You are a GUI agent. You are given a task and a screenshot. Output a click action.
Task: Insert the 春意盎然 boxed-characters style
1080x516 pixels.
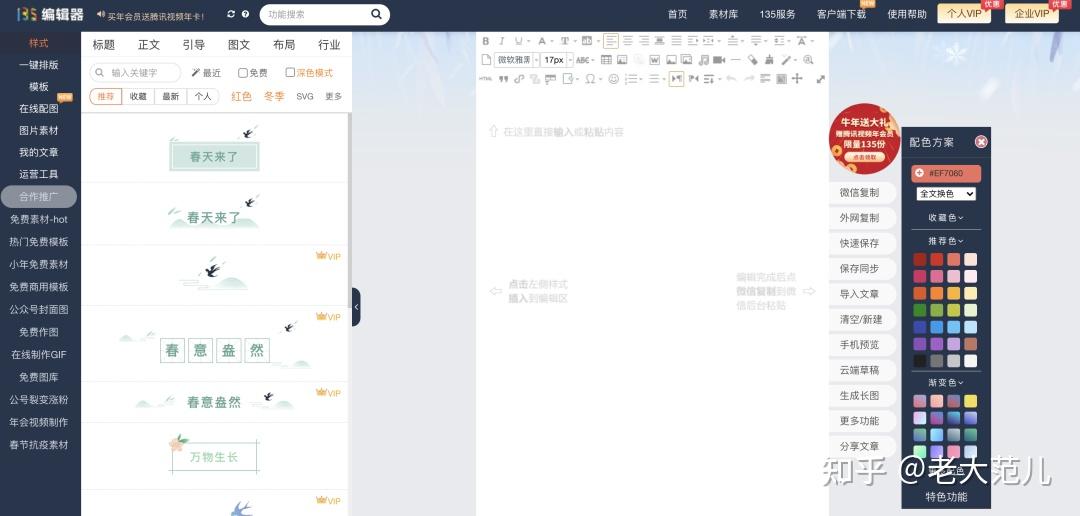point(214,344)
